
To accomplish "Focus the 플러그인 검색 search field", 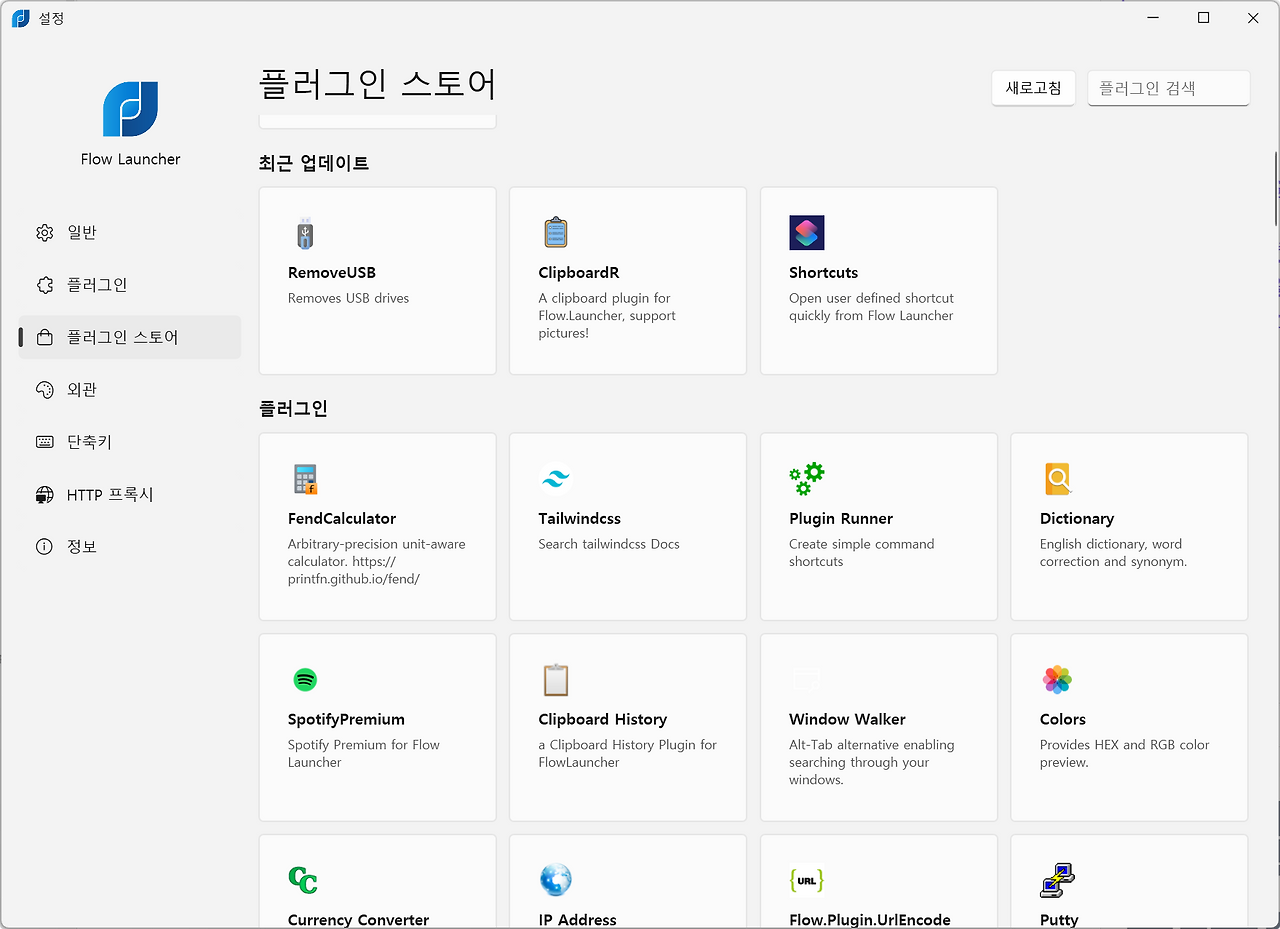I will (x=1169, y=88).
